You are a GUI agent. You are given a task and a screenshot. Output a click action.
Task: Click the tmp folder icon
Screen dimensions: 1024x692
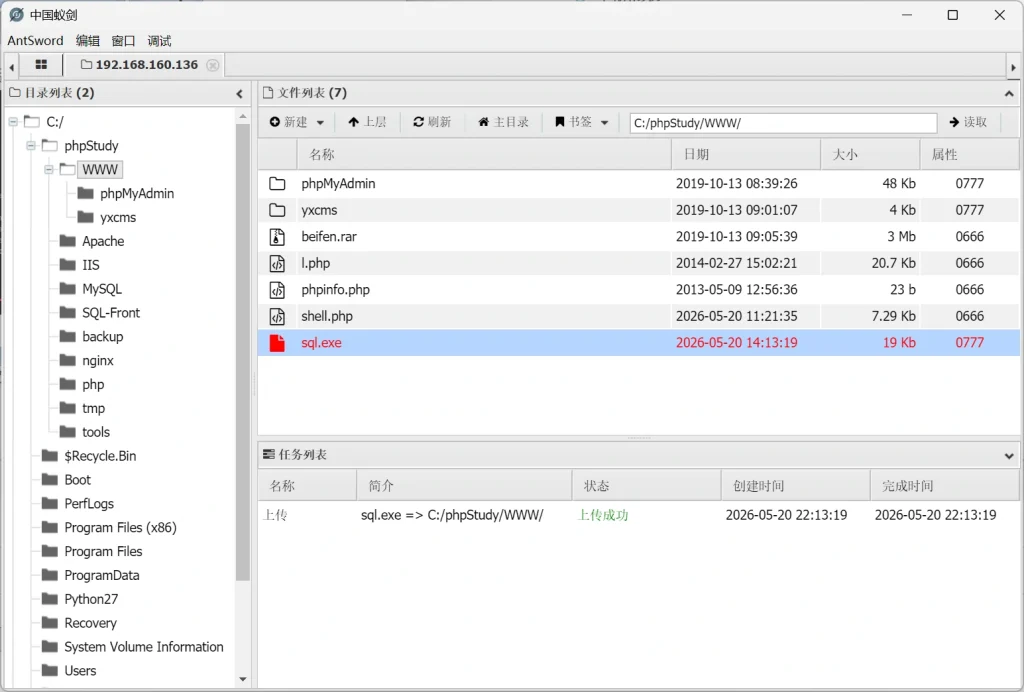pos(67,407)
